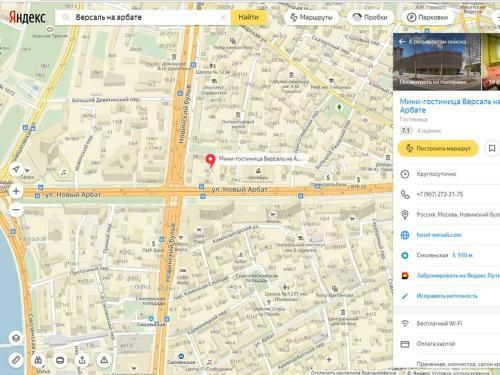
Task: Click the phone handset icon
Action: [x=405, y=194]
